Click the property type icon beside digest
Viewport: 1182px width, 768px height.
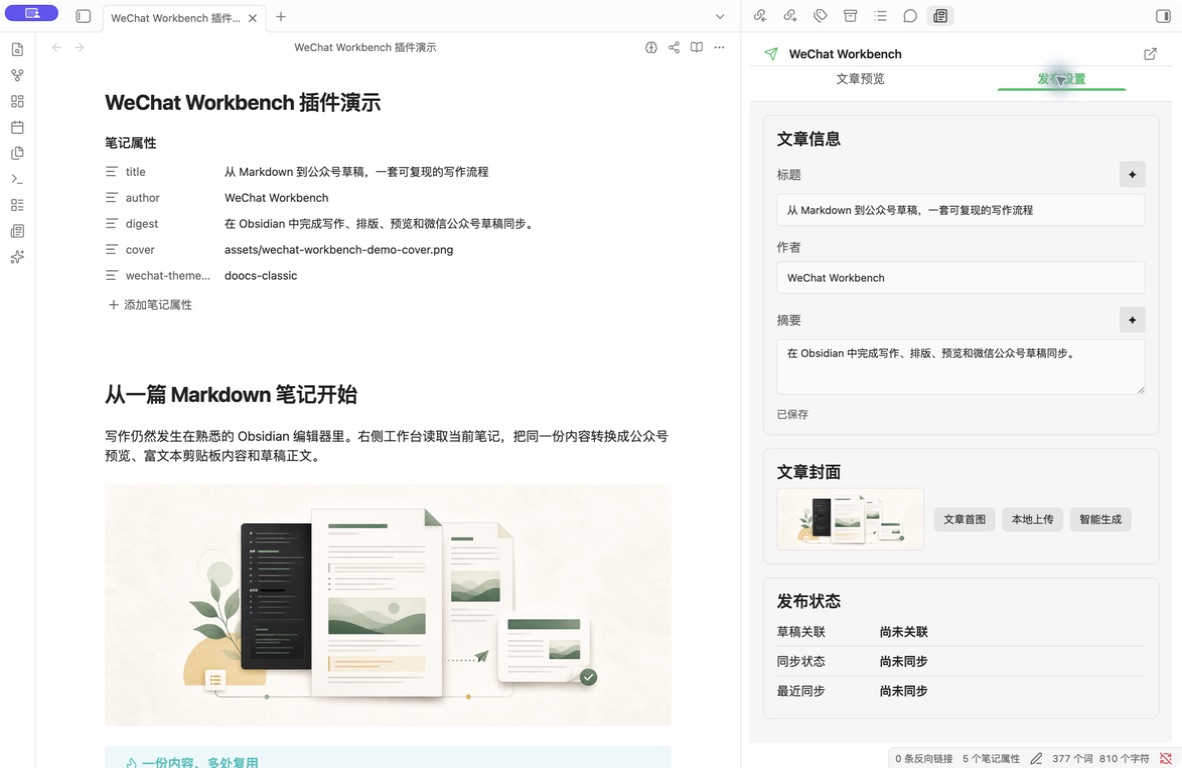pyautogui.click(x=112, y=224)
